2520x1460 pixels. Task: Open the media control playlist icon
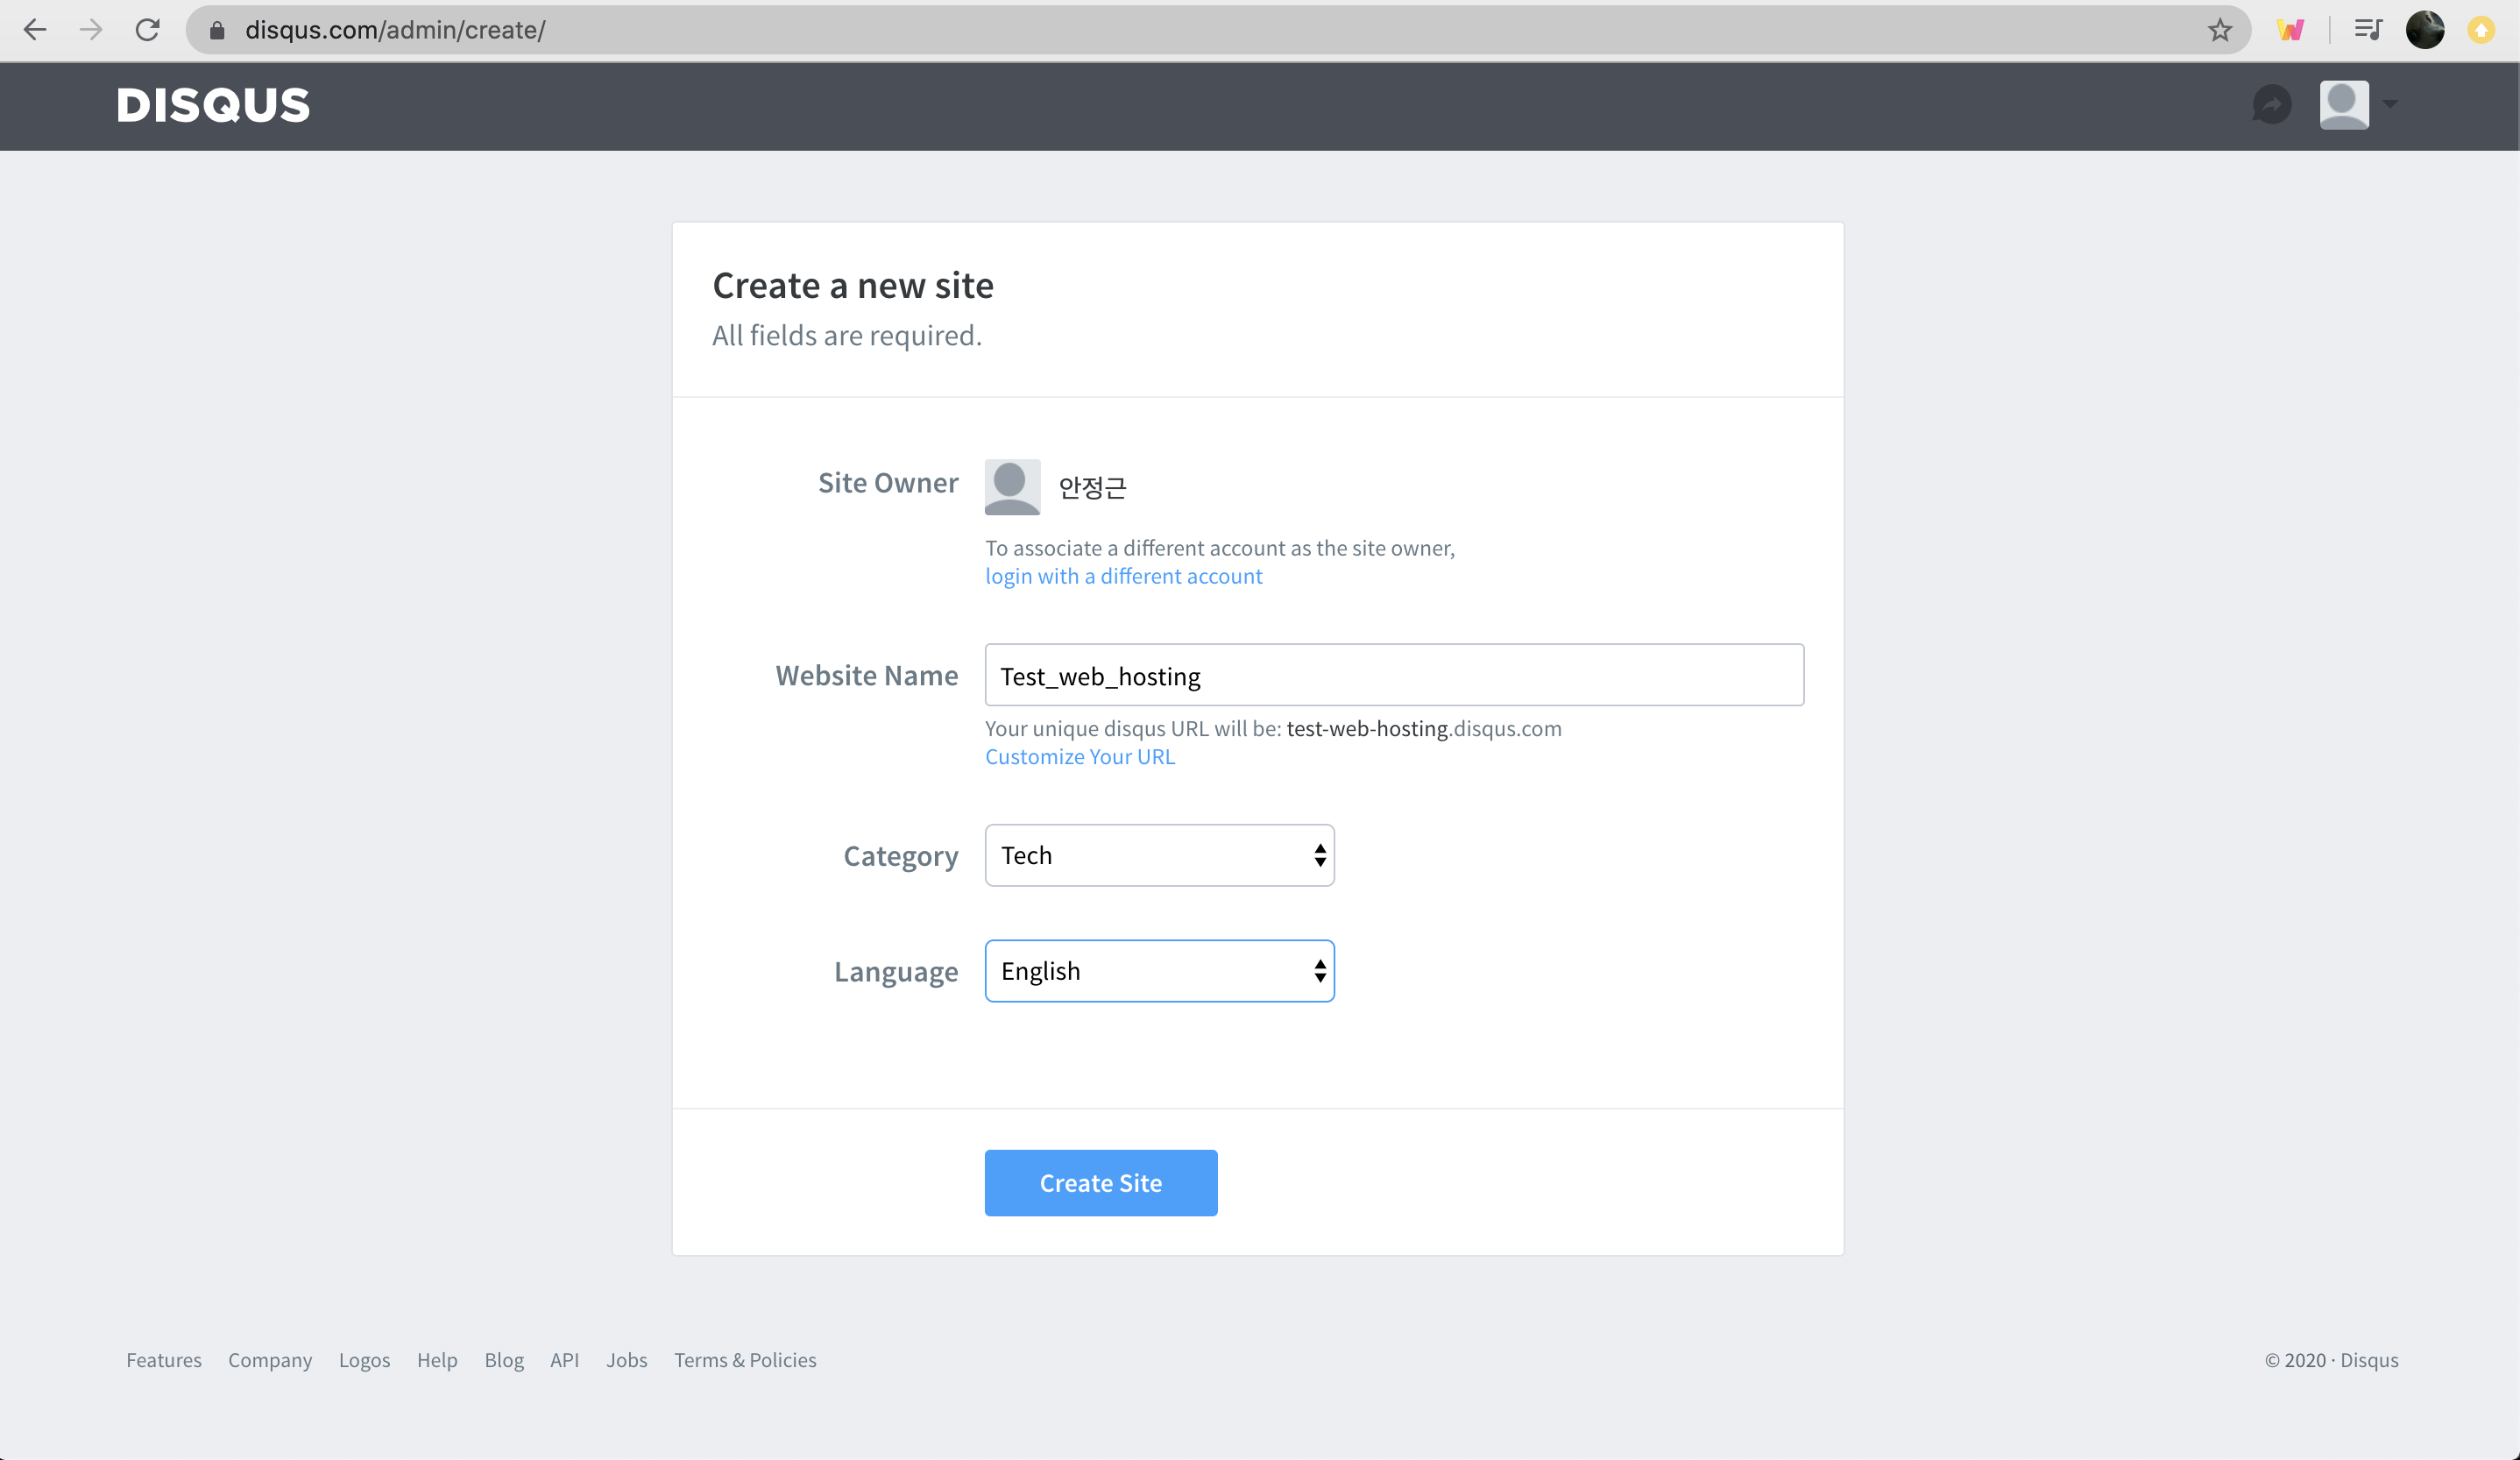pyautogui.click(x=2367, y=30)
